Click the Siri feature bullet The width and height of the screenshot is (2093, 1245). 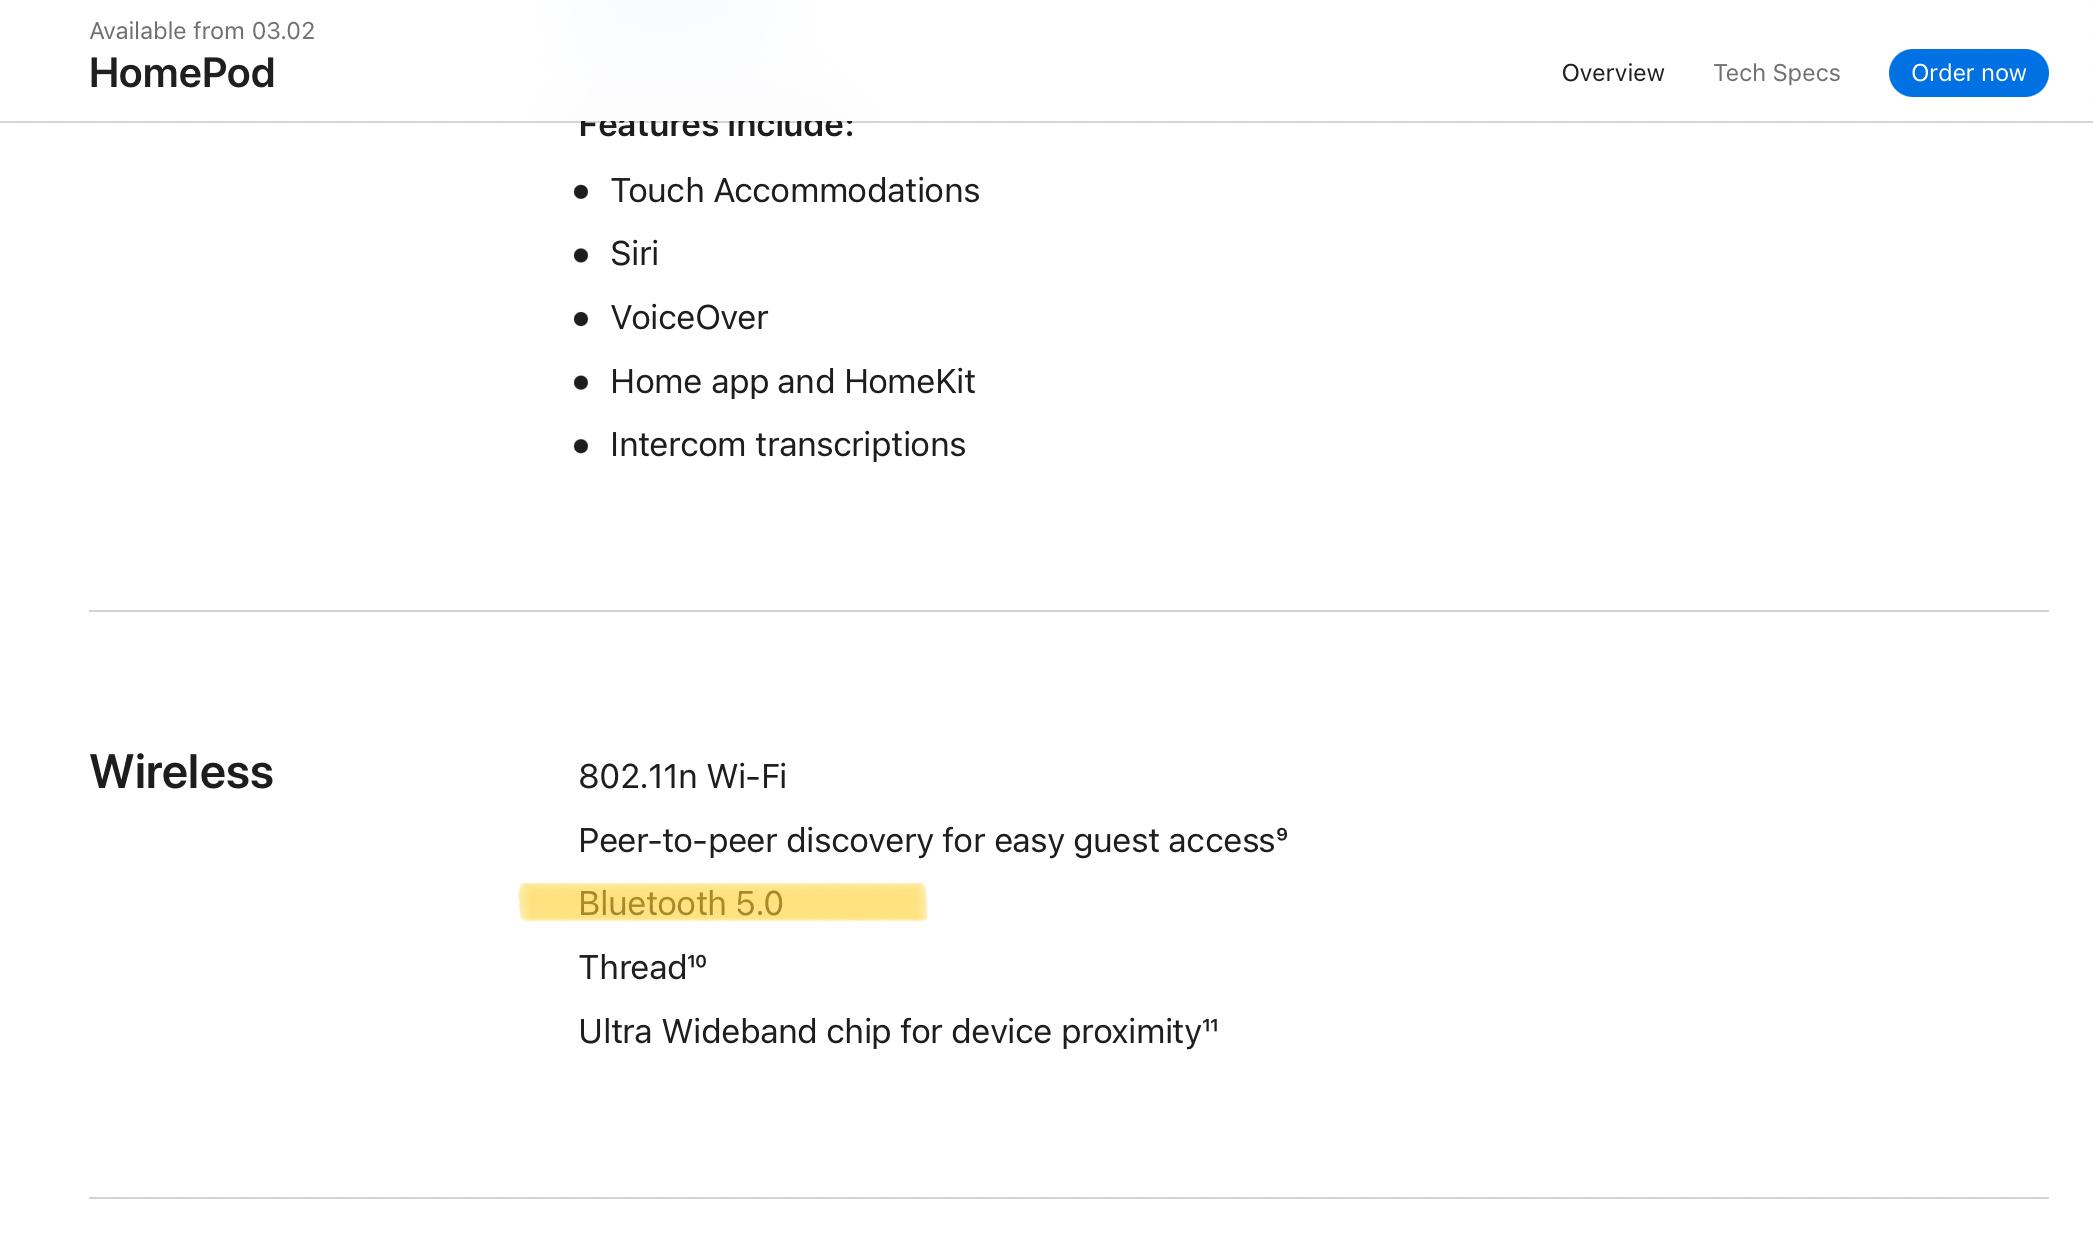point(634,254)
